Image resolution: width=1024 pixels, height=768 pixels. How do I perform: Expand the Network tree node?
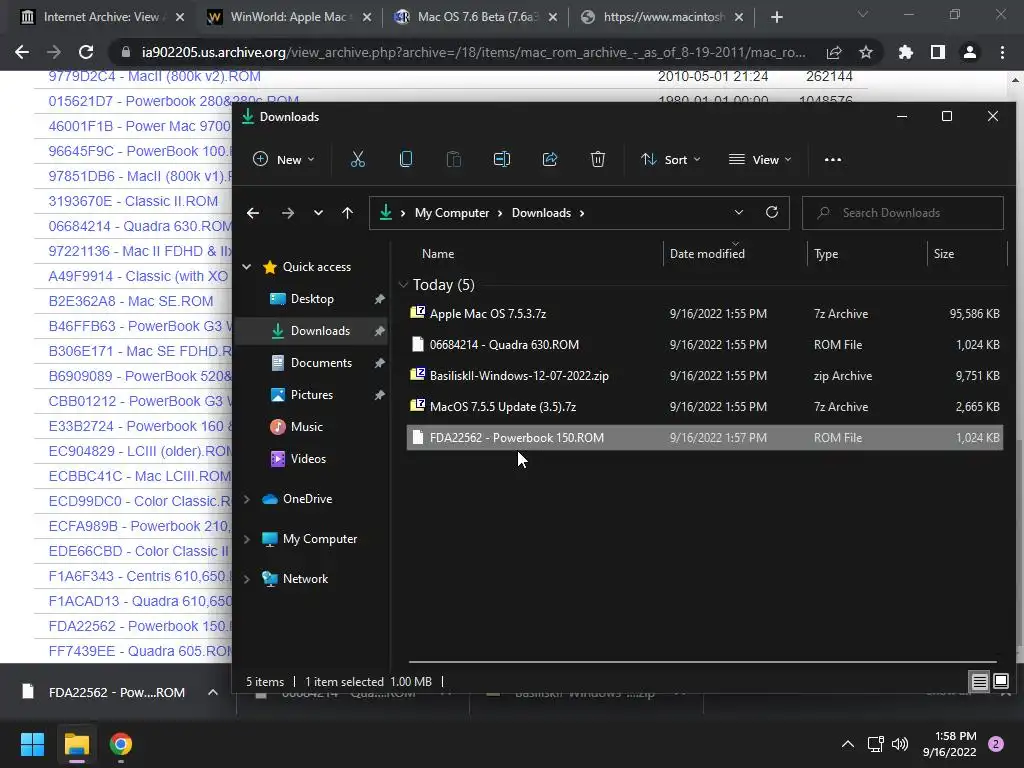coord(247,579)
